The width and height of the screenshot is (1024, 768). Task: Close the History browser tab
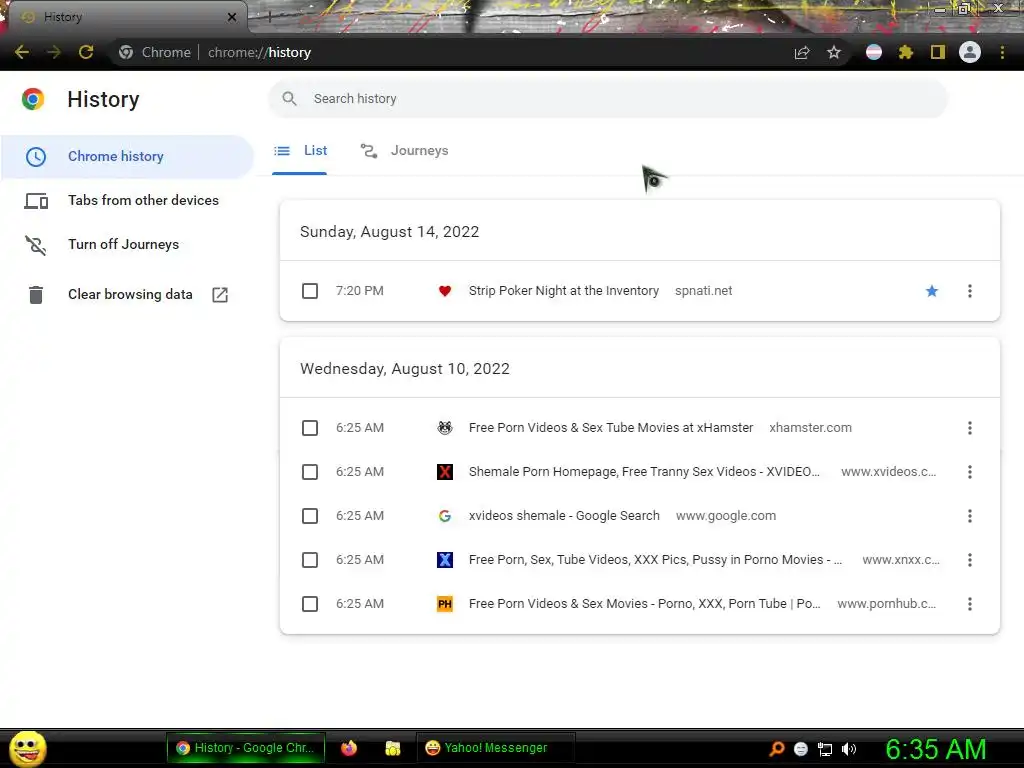tap(232, 17)
